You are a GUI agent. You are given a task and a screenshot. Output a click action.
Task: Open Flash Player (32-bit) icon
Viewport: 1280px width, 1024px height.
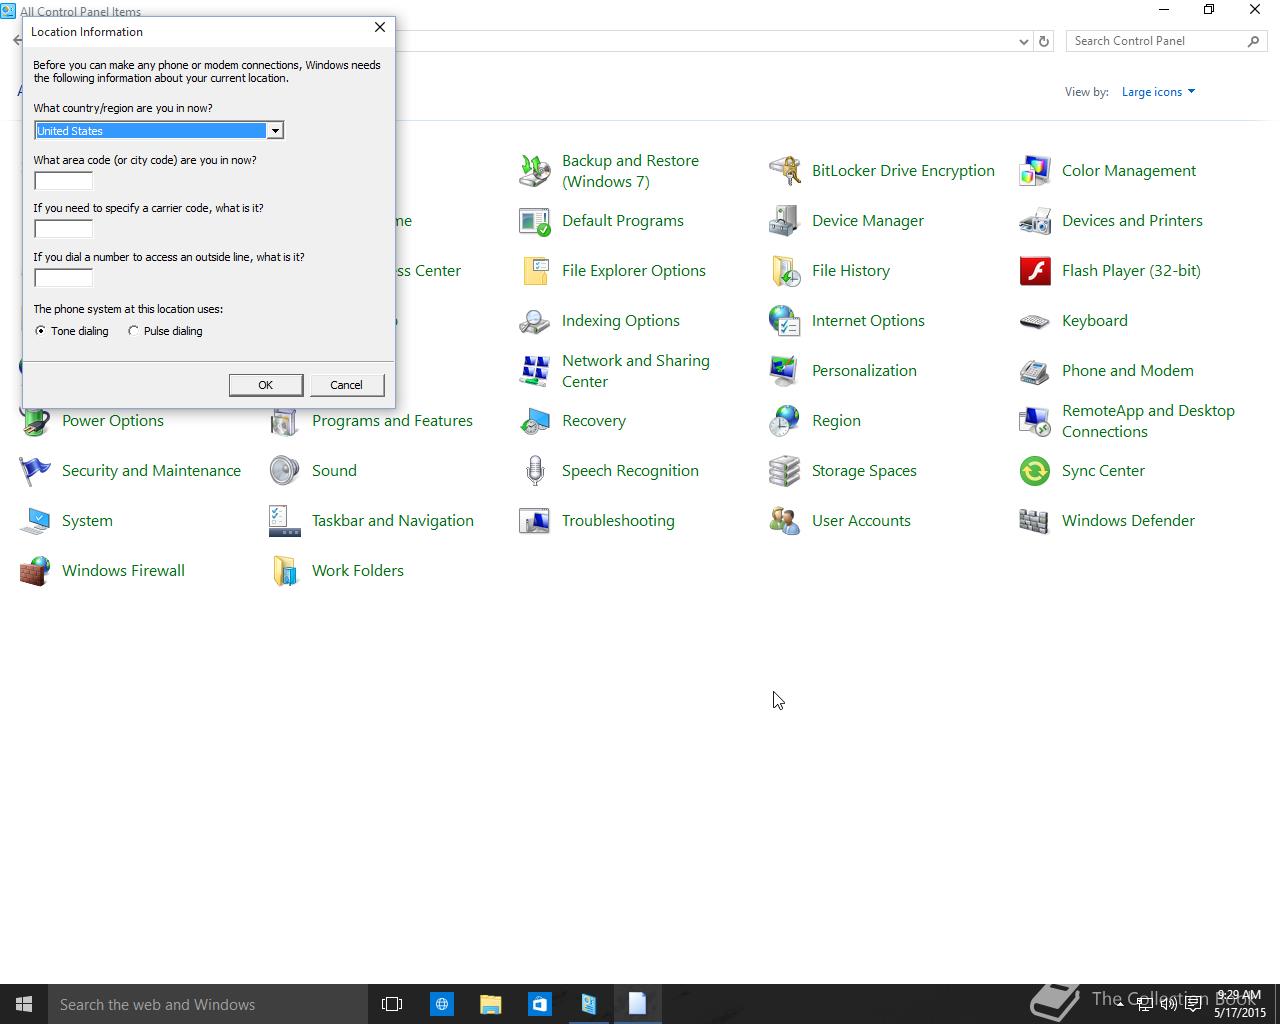point(1035,271)
